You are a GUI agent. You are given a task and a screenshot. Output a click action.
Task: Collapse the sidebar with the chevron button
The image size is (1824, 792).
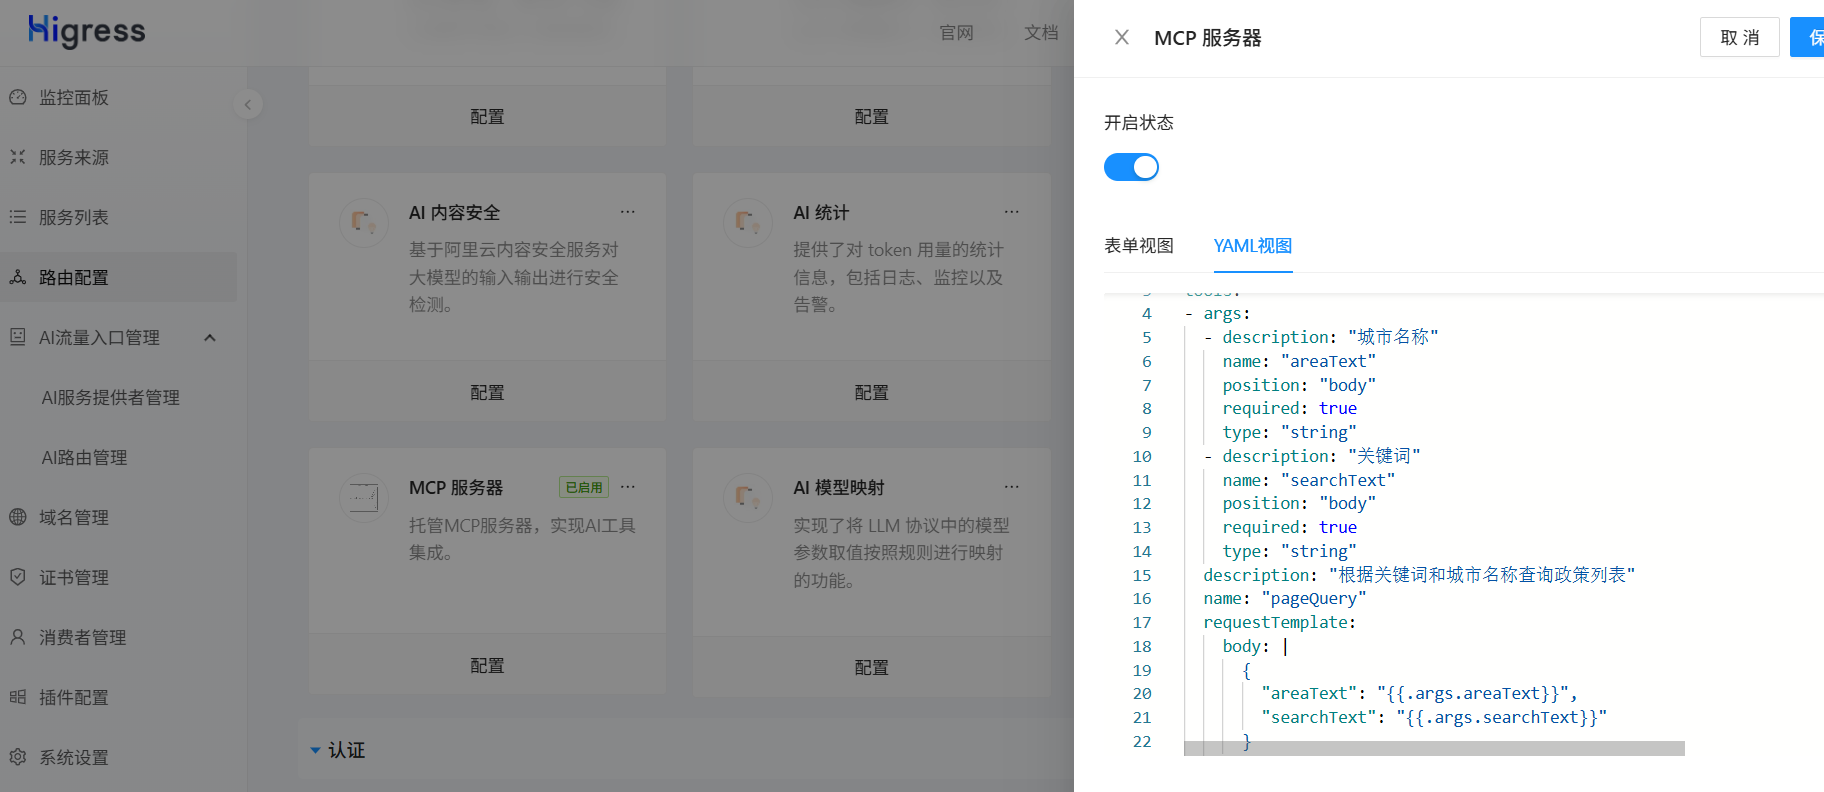[248, 104]
